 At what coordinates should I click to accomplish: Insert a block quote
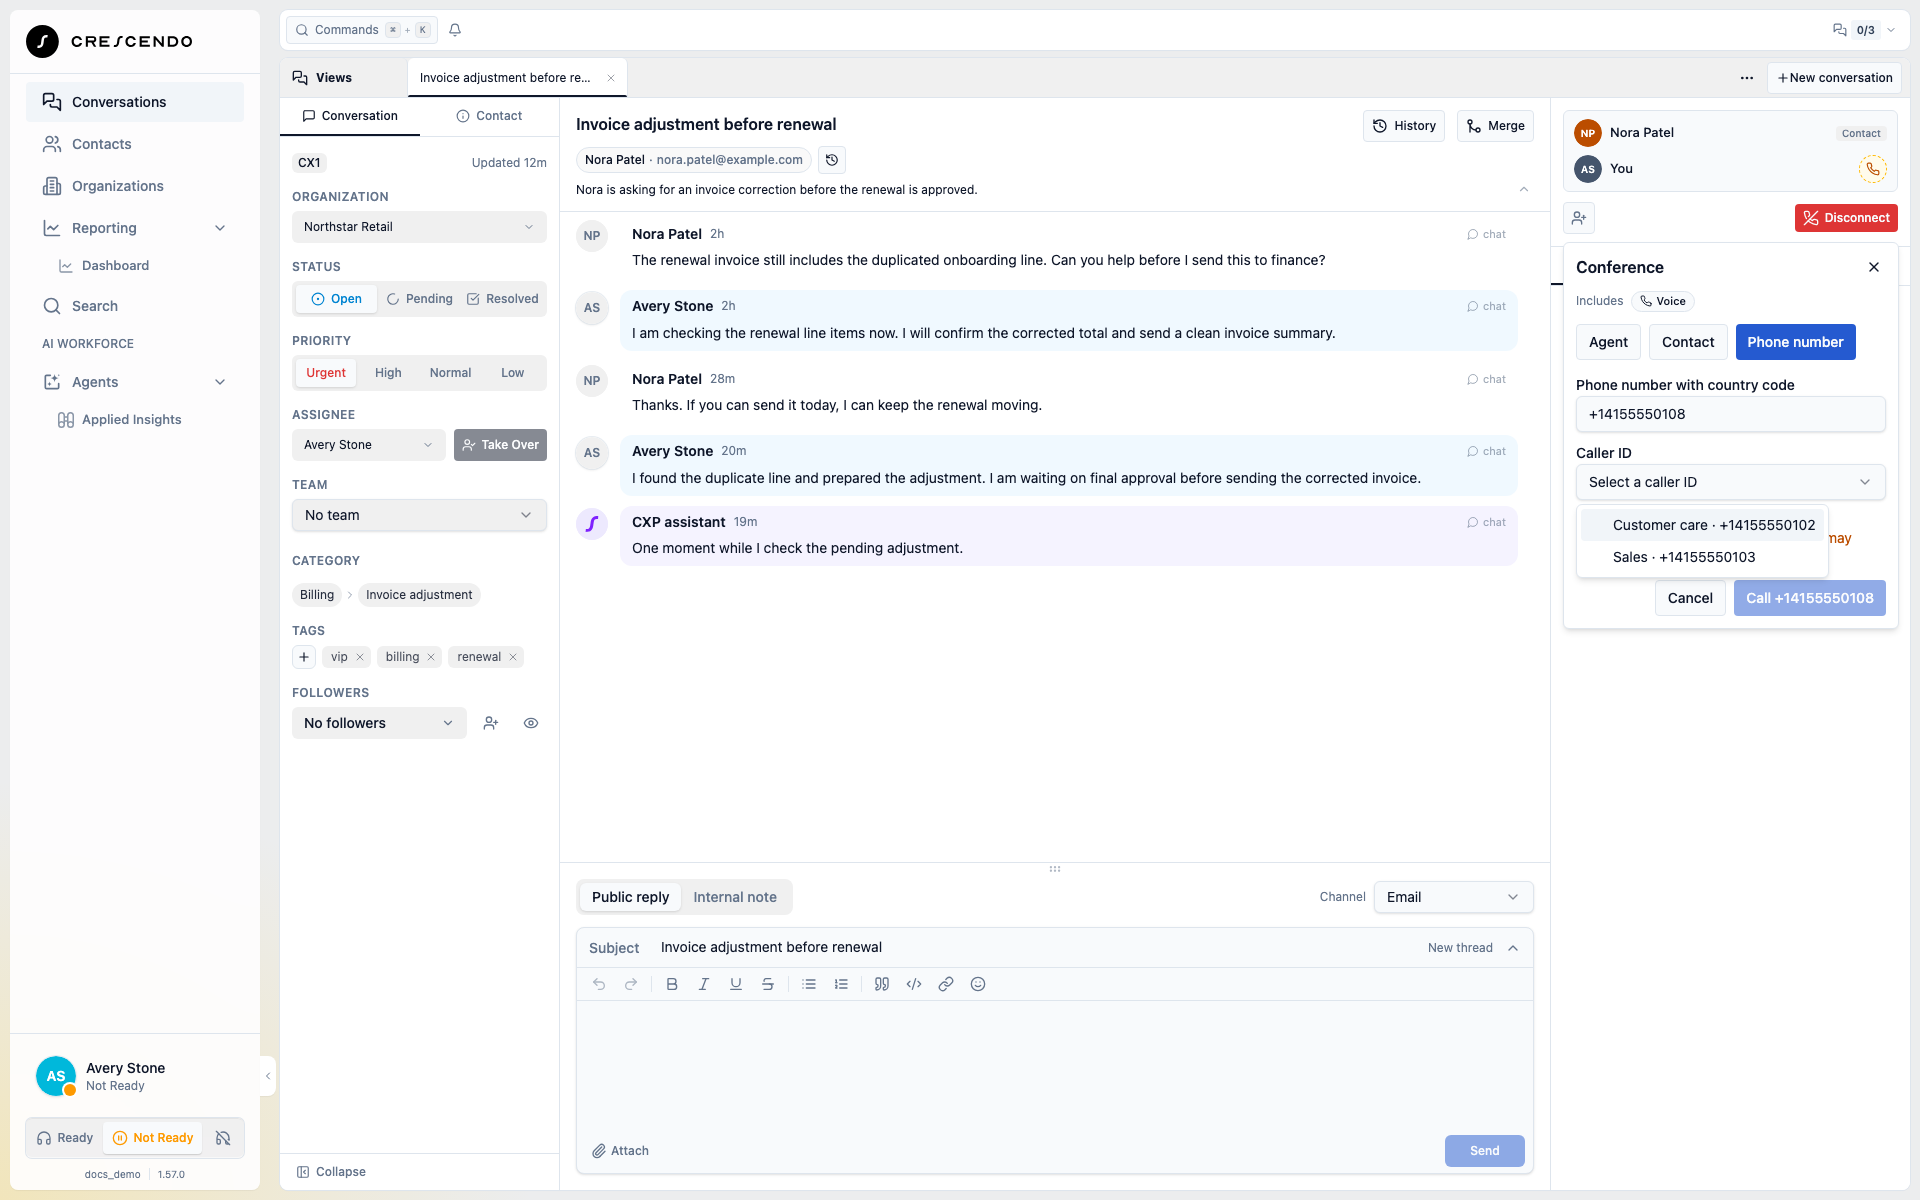point(882,984)
